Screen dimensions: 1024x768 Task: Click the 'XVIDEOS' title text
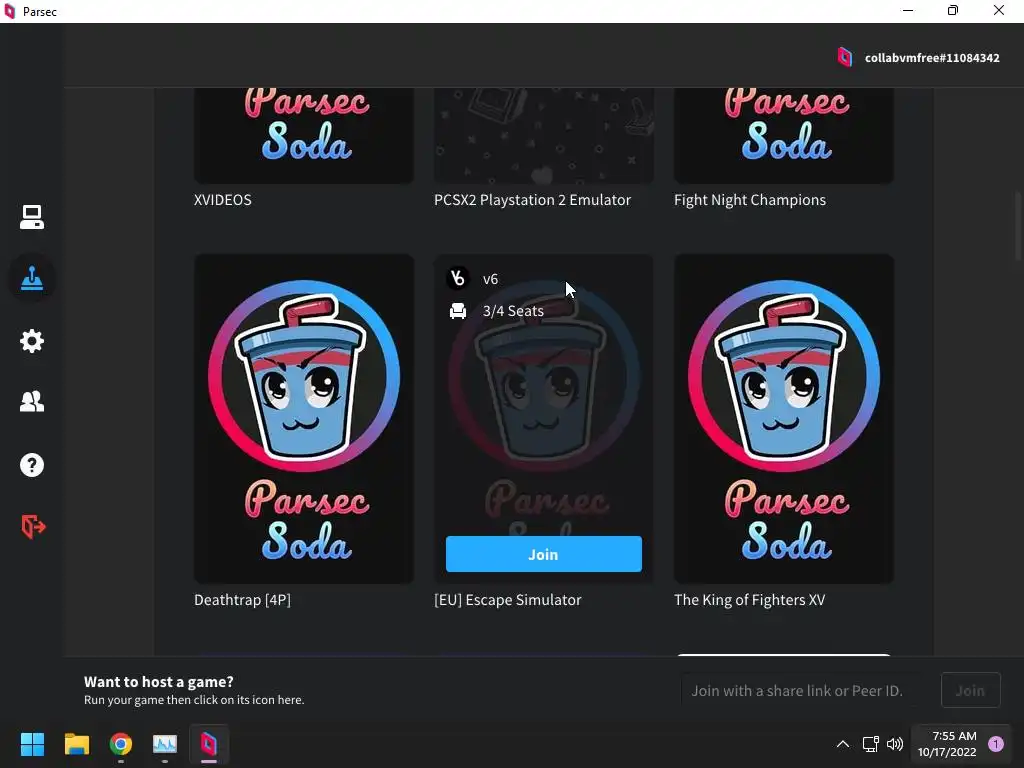[x=223, y=200]
